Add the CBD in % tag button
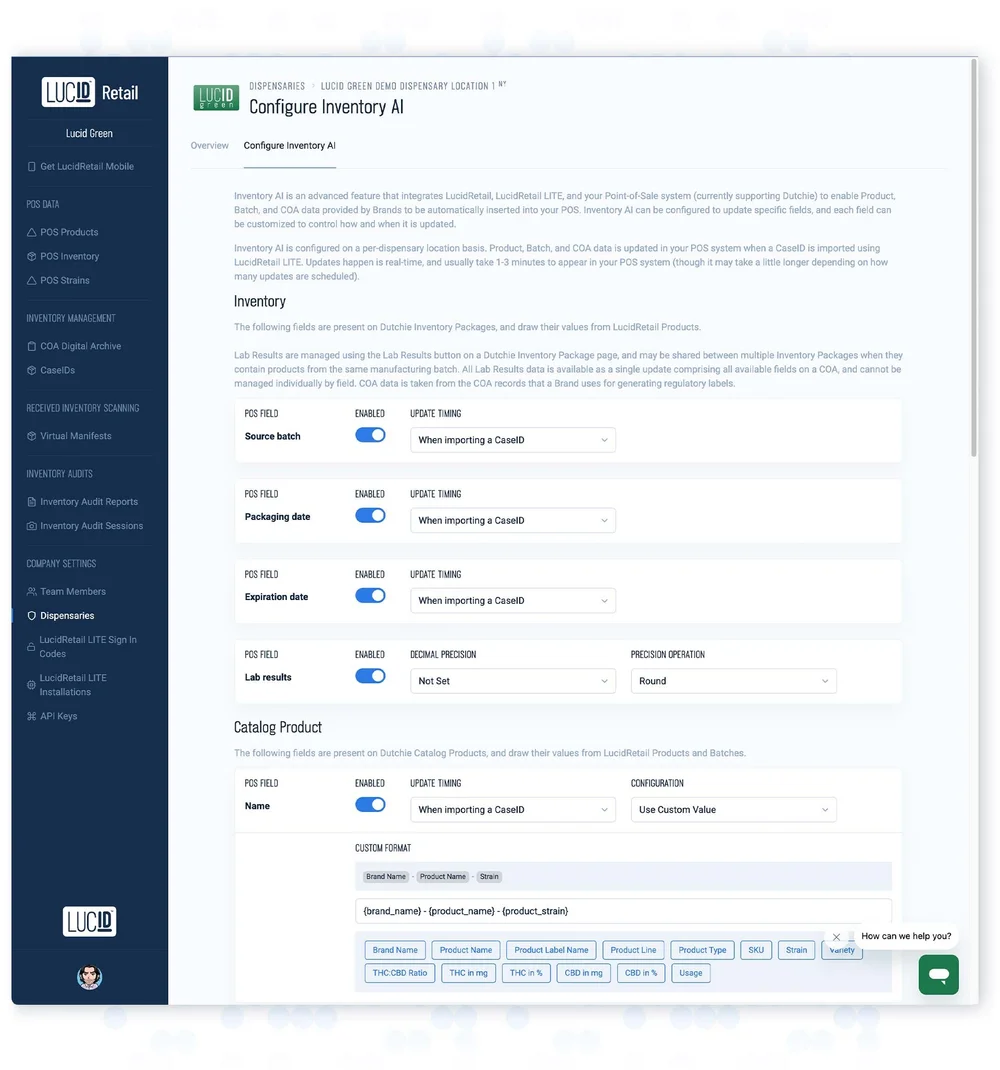Screen dimensions: 1000x1070 click(x=641, y=973)
